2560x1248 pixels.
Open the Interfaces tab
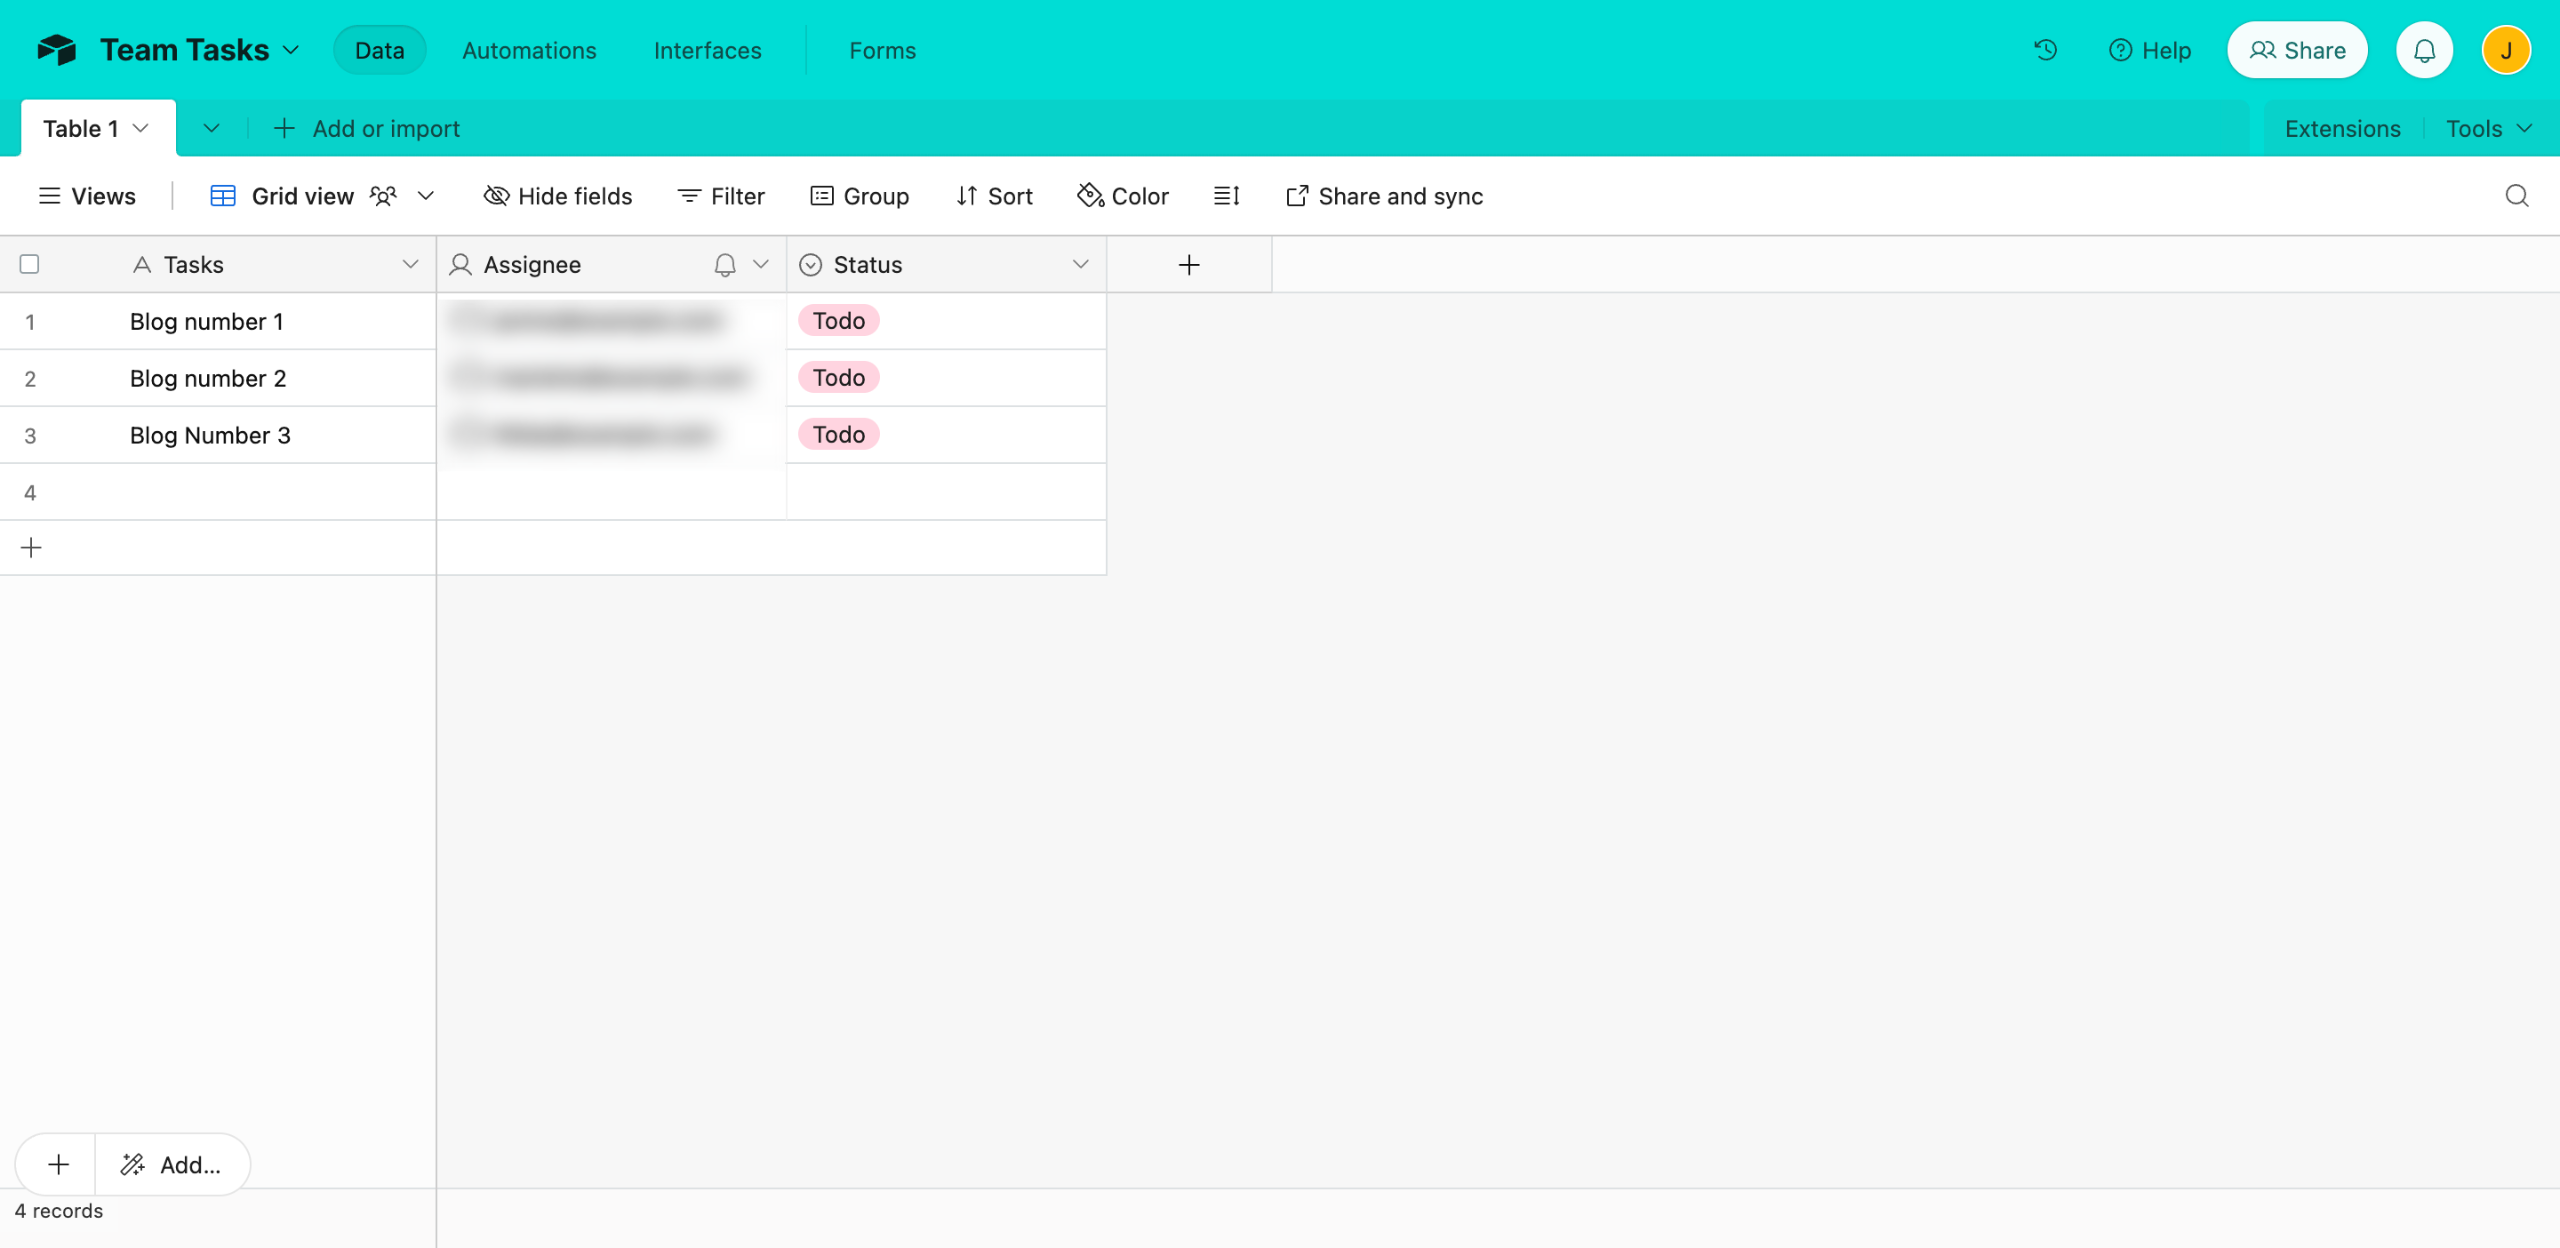tap(707, 50)
